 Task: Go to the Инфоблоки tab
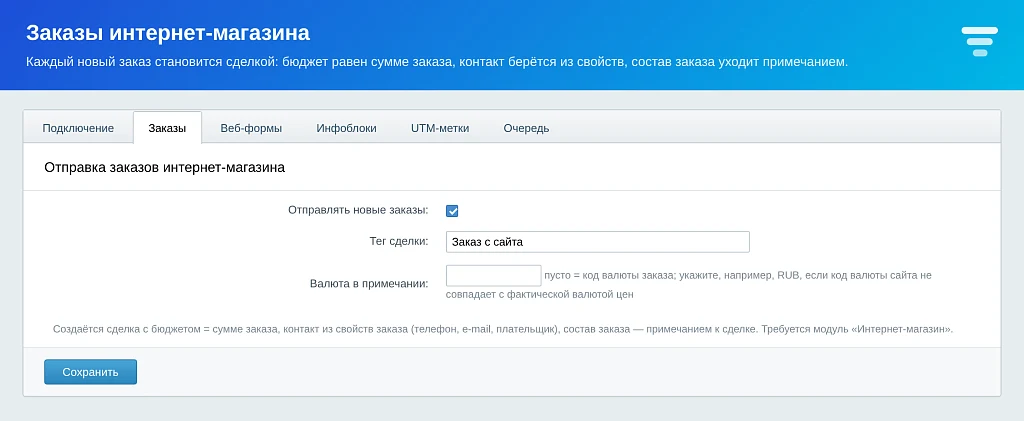pos(346,128)
